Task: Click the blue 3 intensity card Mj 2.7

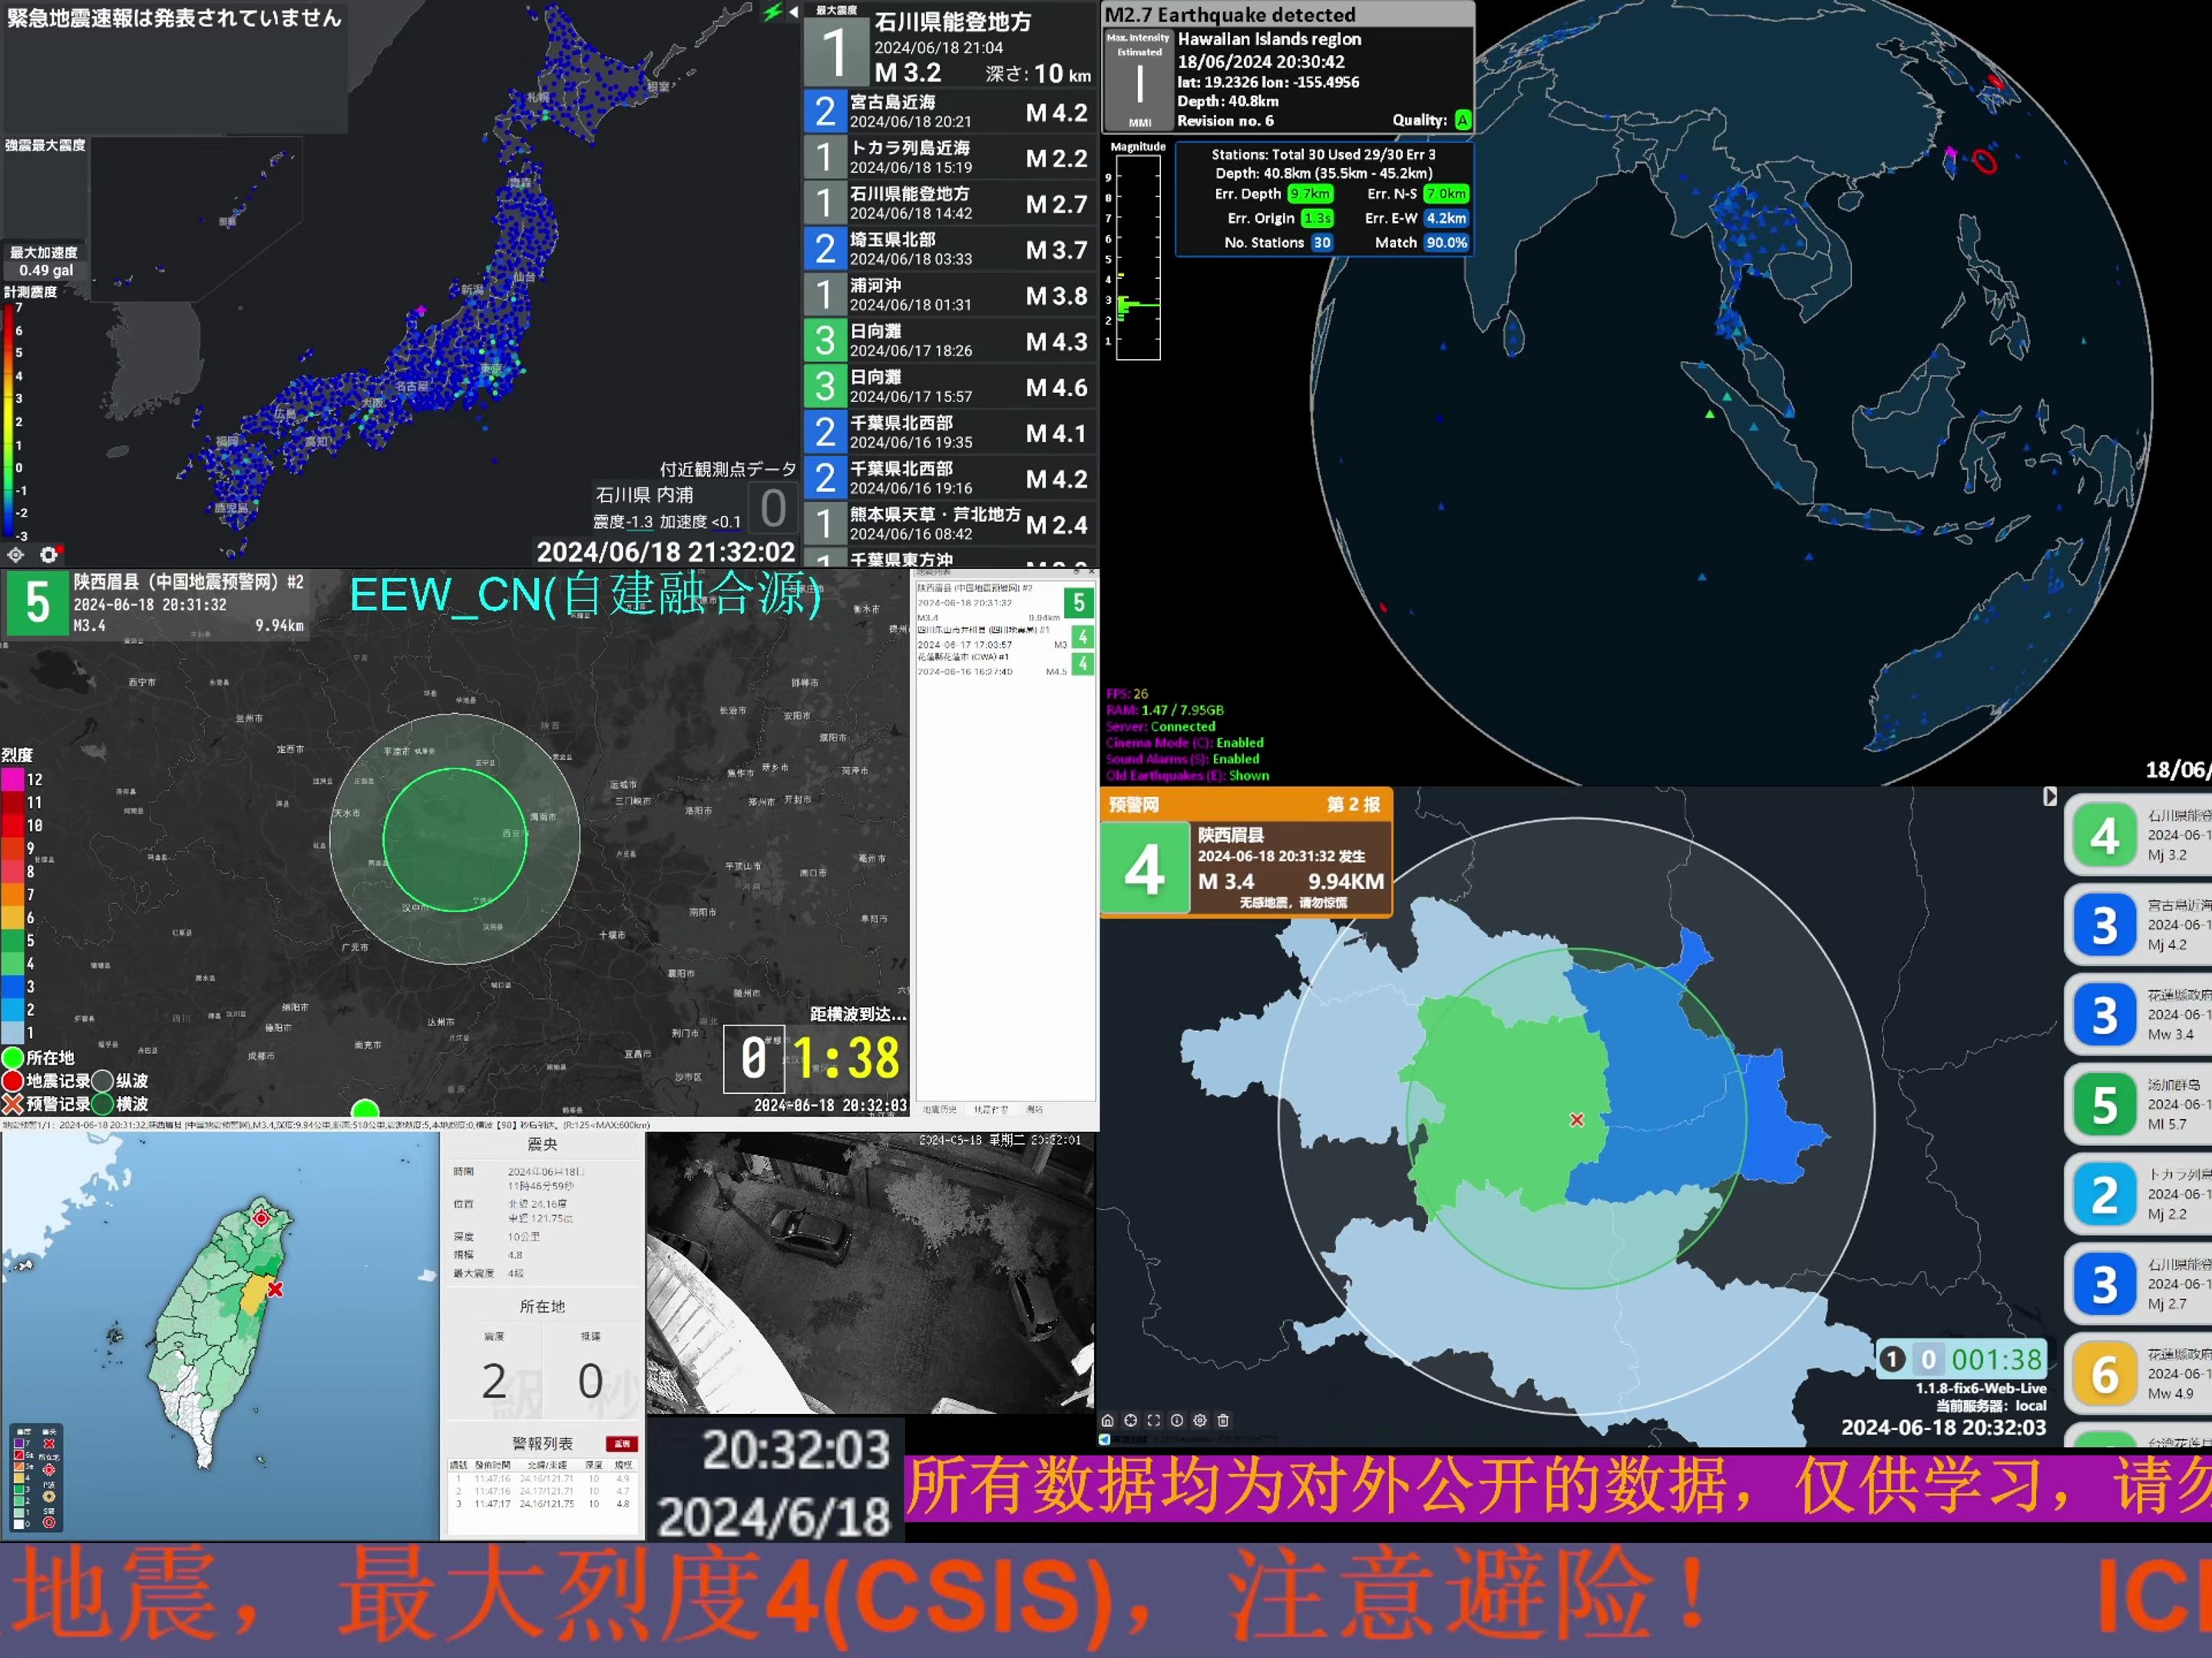Action: click(2138, 1284)
